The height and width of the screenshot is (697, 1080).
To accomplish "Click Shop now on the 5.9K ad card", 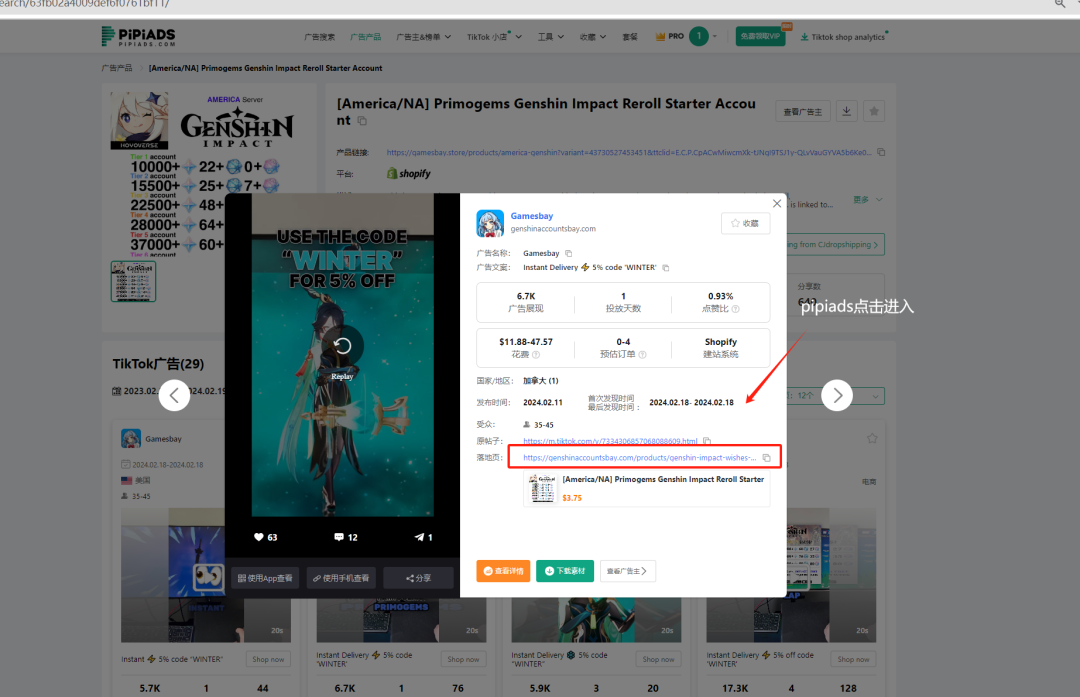I will pyautogui.click(x=658, y=659).
